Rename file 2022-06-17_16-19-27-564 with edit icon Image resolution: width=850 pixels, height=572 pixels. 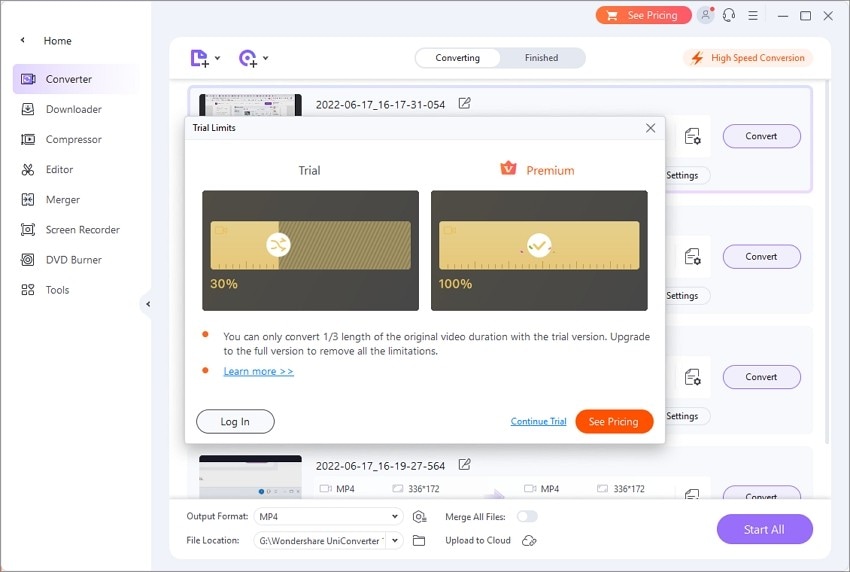coord(465,465)
